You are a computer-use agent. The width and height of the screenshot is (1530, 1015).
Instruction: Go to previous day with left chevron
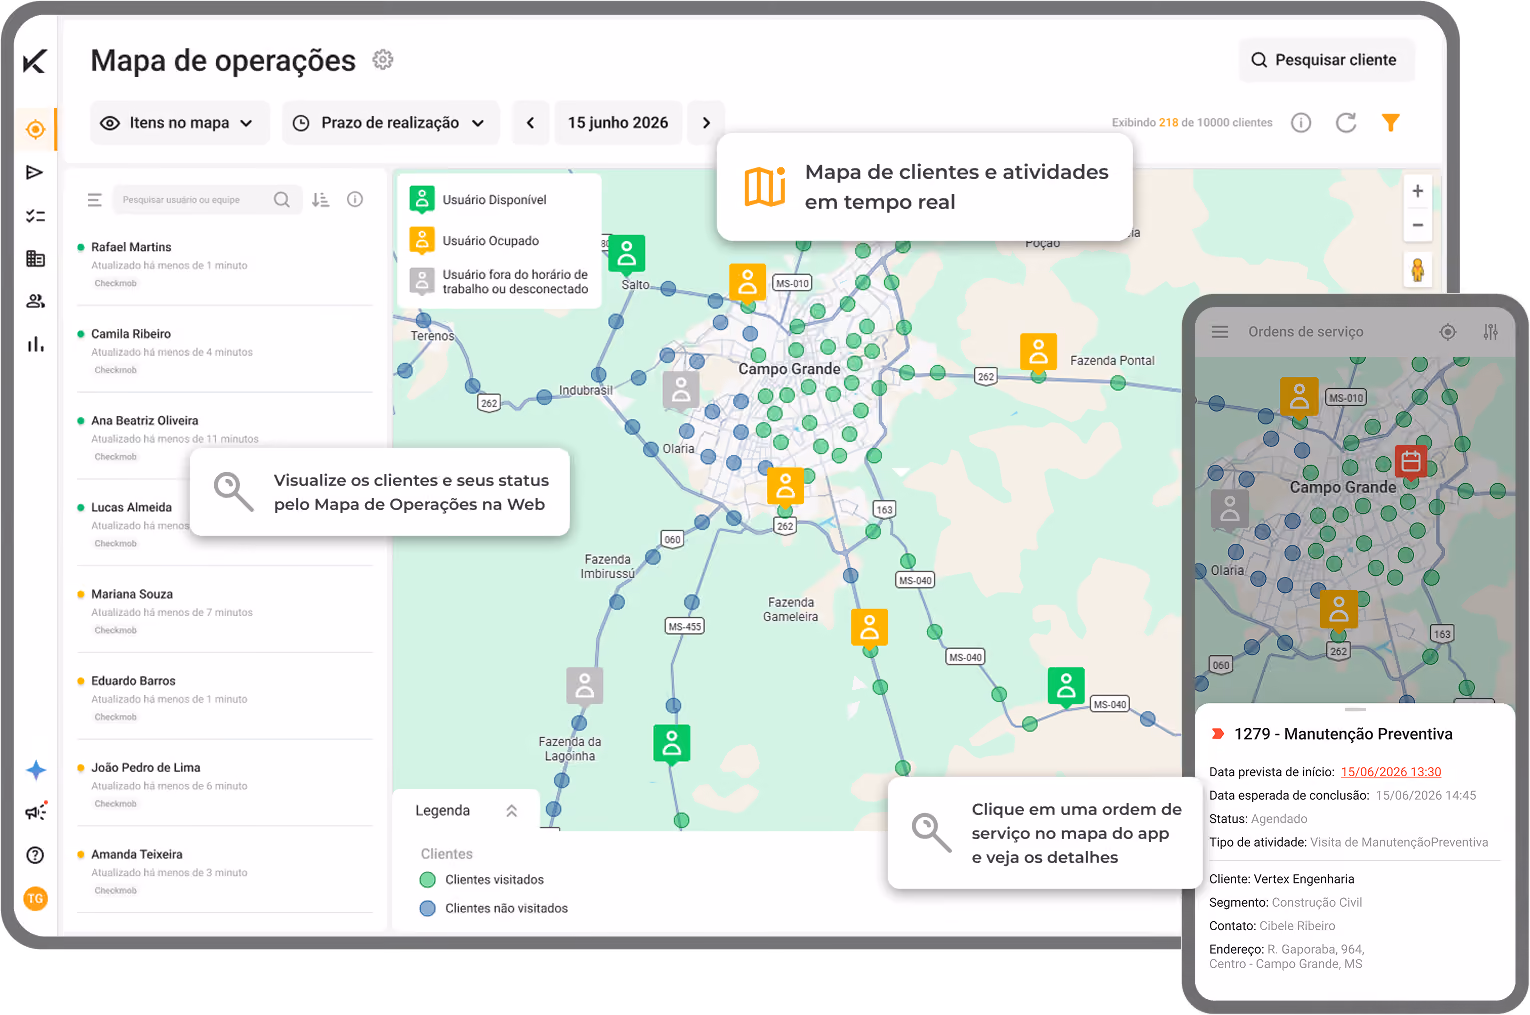coord(531,123)
